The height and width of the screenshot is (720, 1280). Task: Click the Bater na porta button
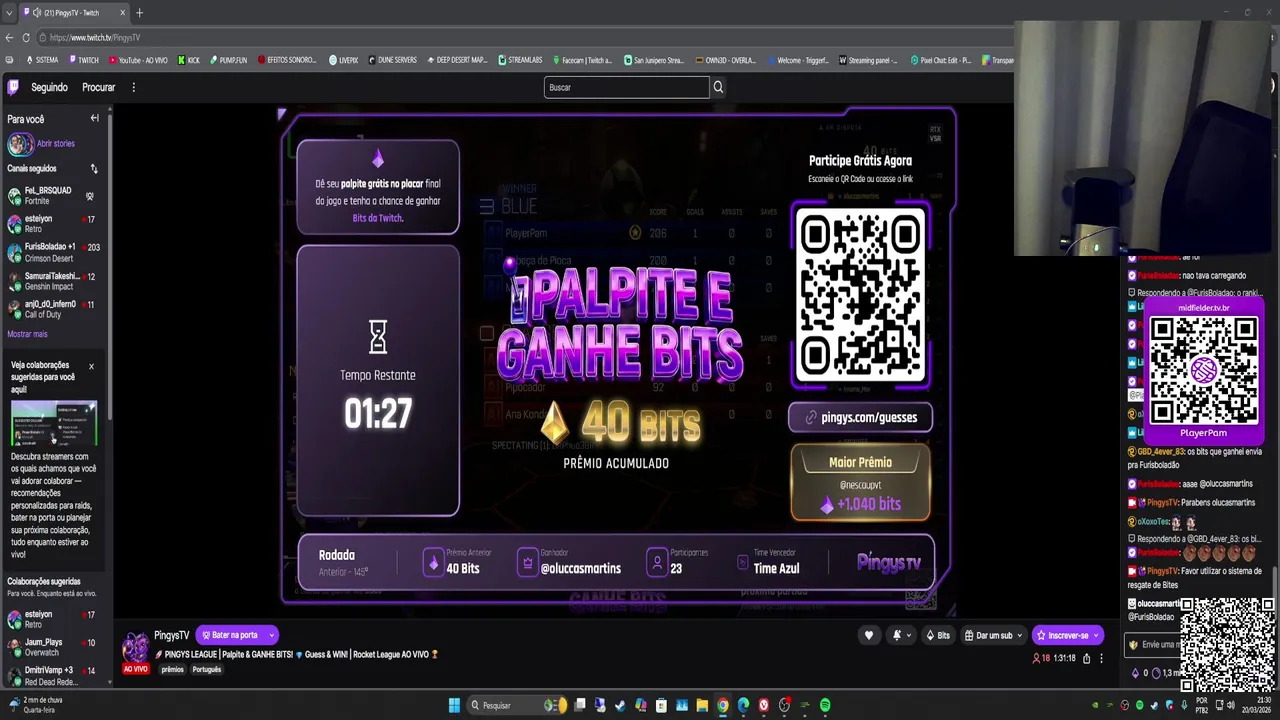(x=230, y=635)
